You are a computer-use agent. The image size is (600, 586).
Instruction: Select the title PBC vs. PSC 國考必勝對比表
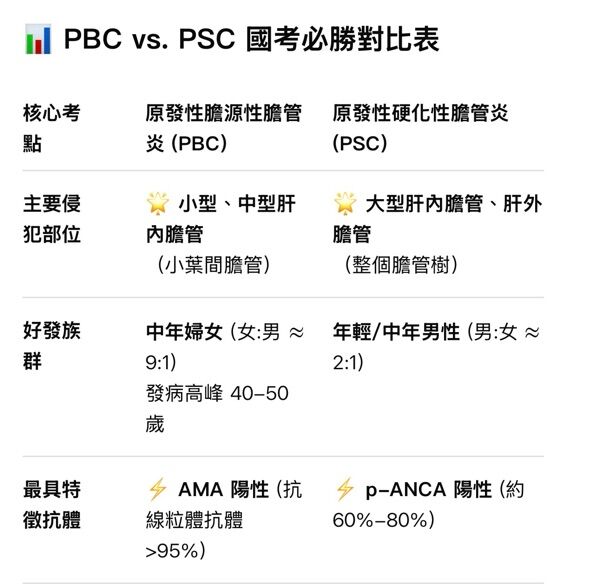pyautogui.click(x=251, y=39)
